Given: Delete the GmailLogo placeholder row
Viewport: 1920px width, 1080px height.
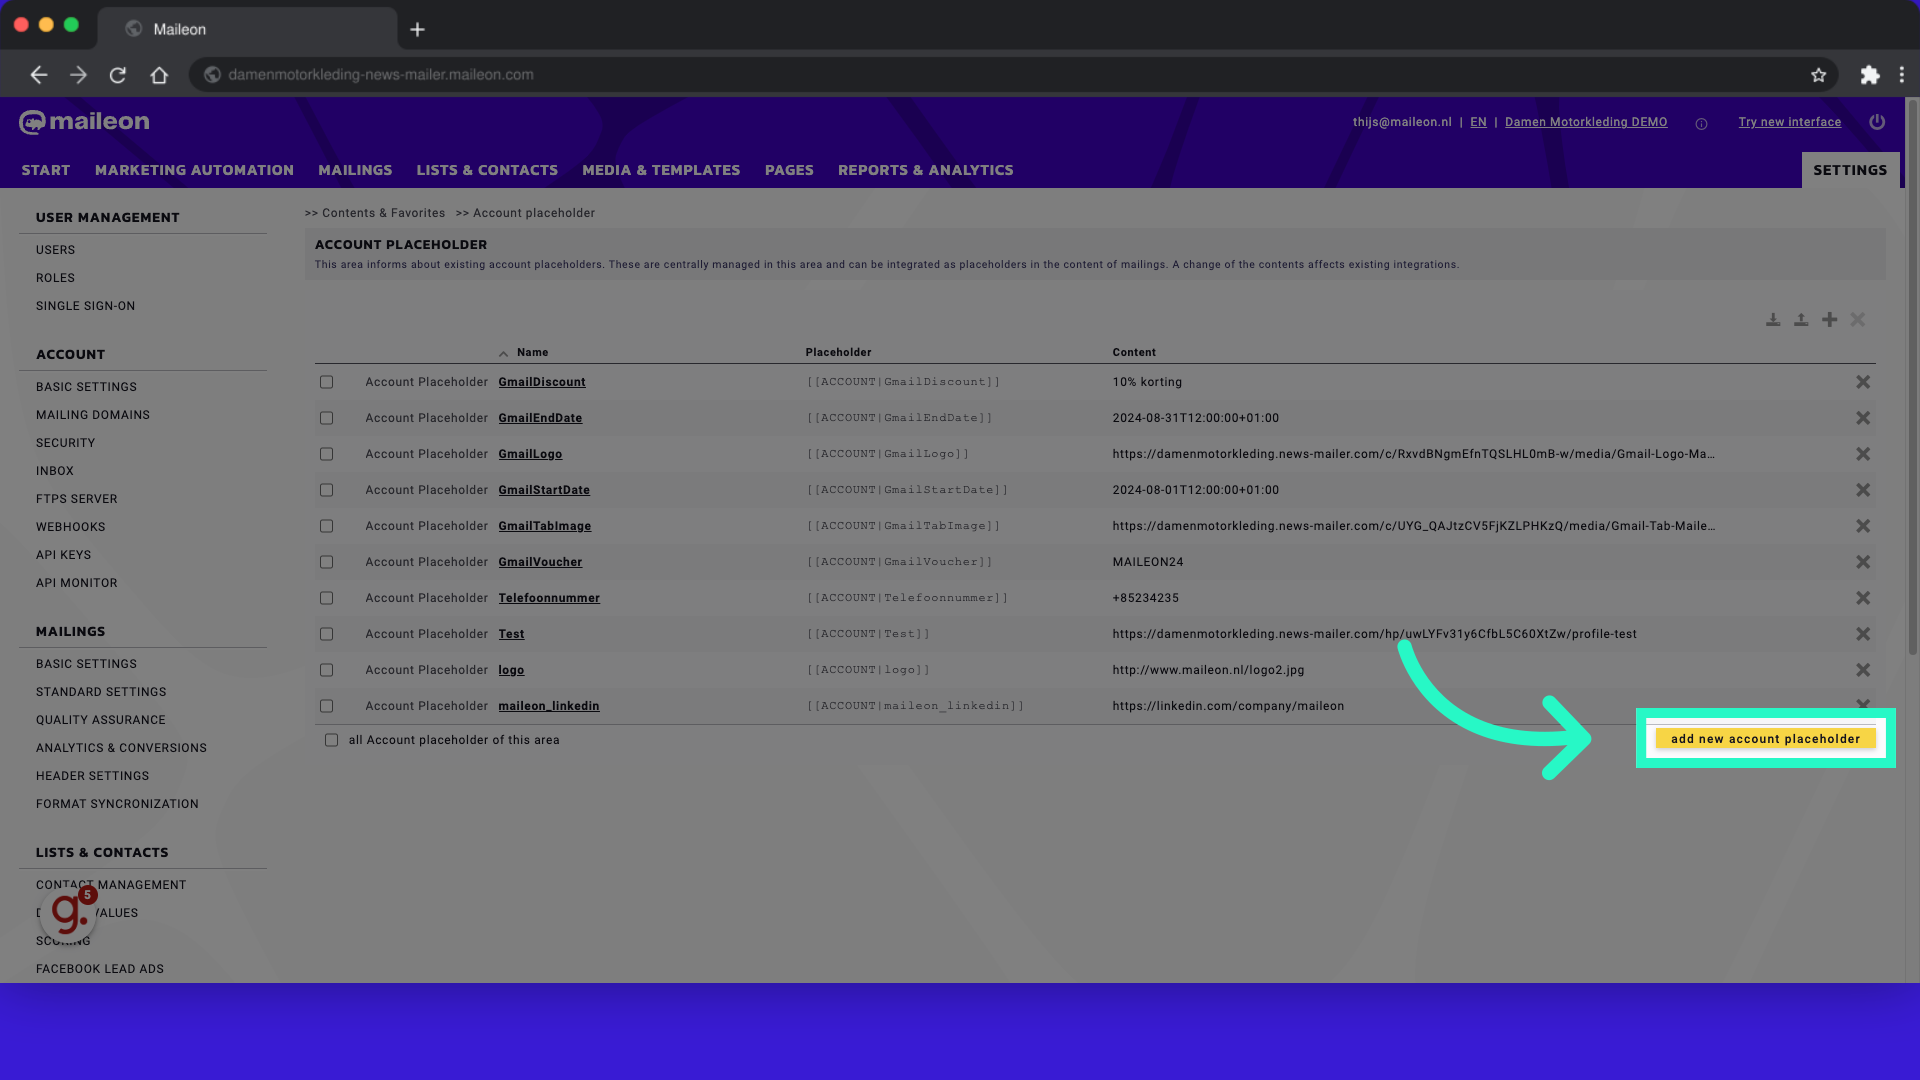Looking at the screenshot, I should point(1863,454).
